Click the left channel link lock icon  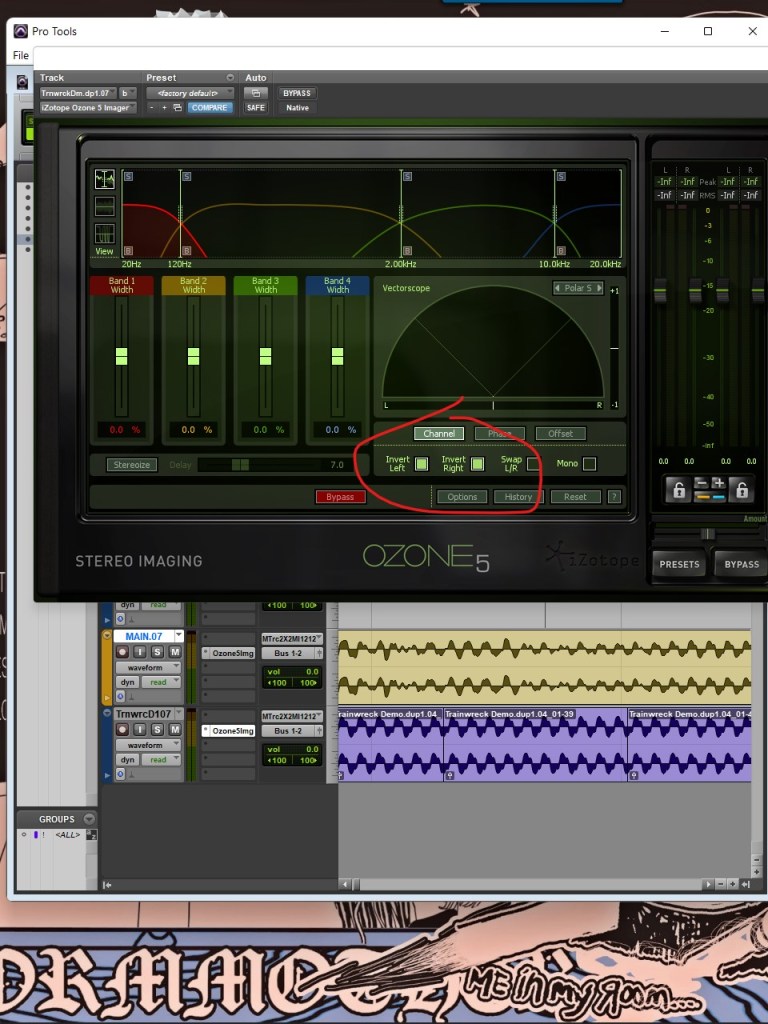click(x=679, y=489)
